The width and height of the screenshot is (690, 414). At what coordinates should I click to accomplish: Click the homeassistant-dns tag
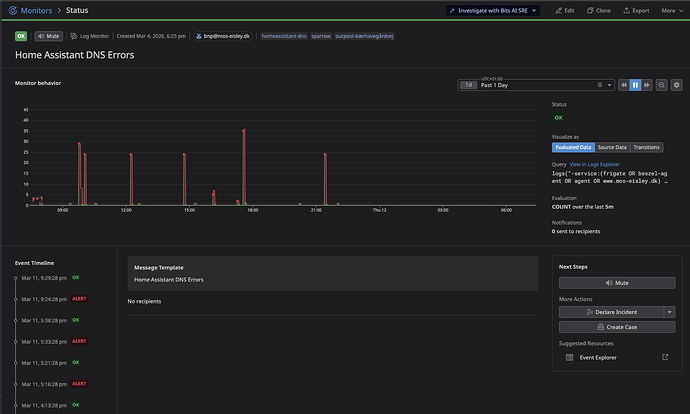[284, 36]
